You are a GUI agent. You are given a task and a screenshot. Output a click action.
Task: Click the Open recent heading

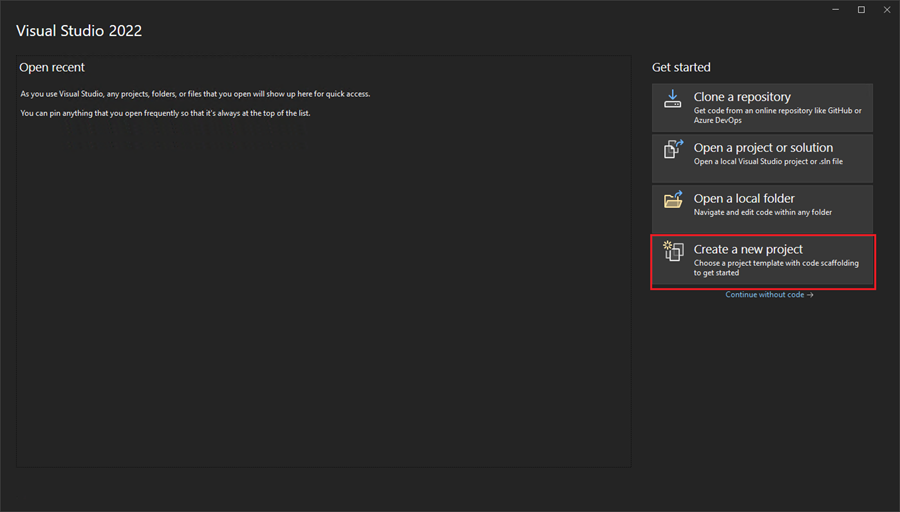(x=52, y=67)
